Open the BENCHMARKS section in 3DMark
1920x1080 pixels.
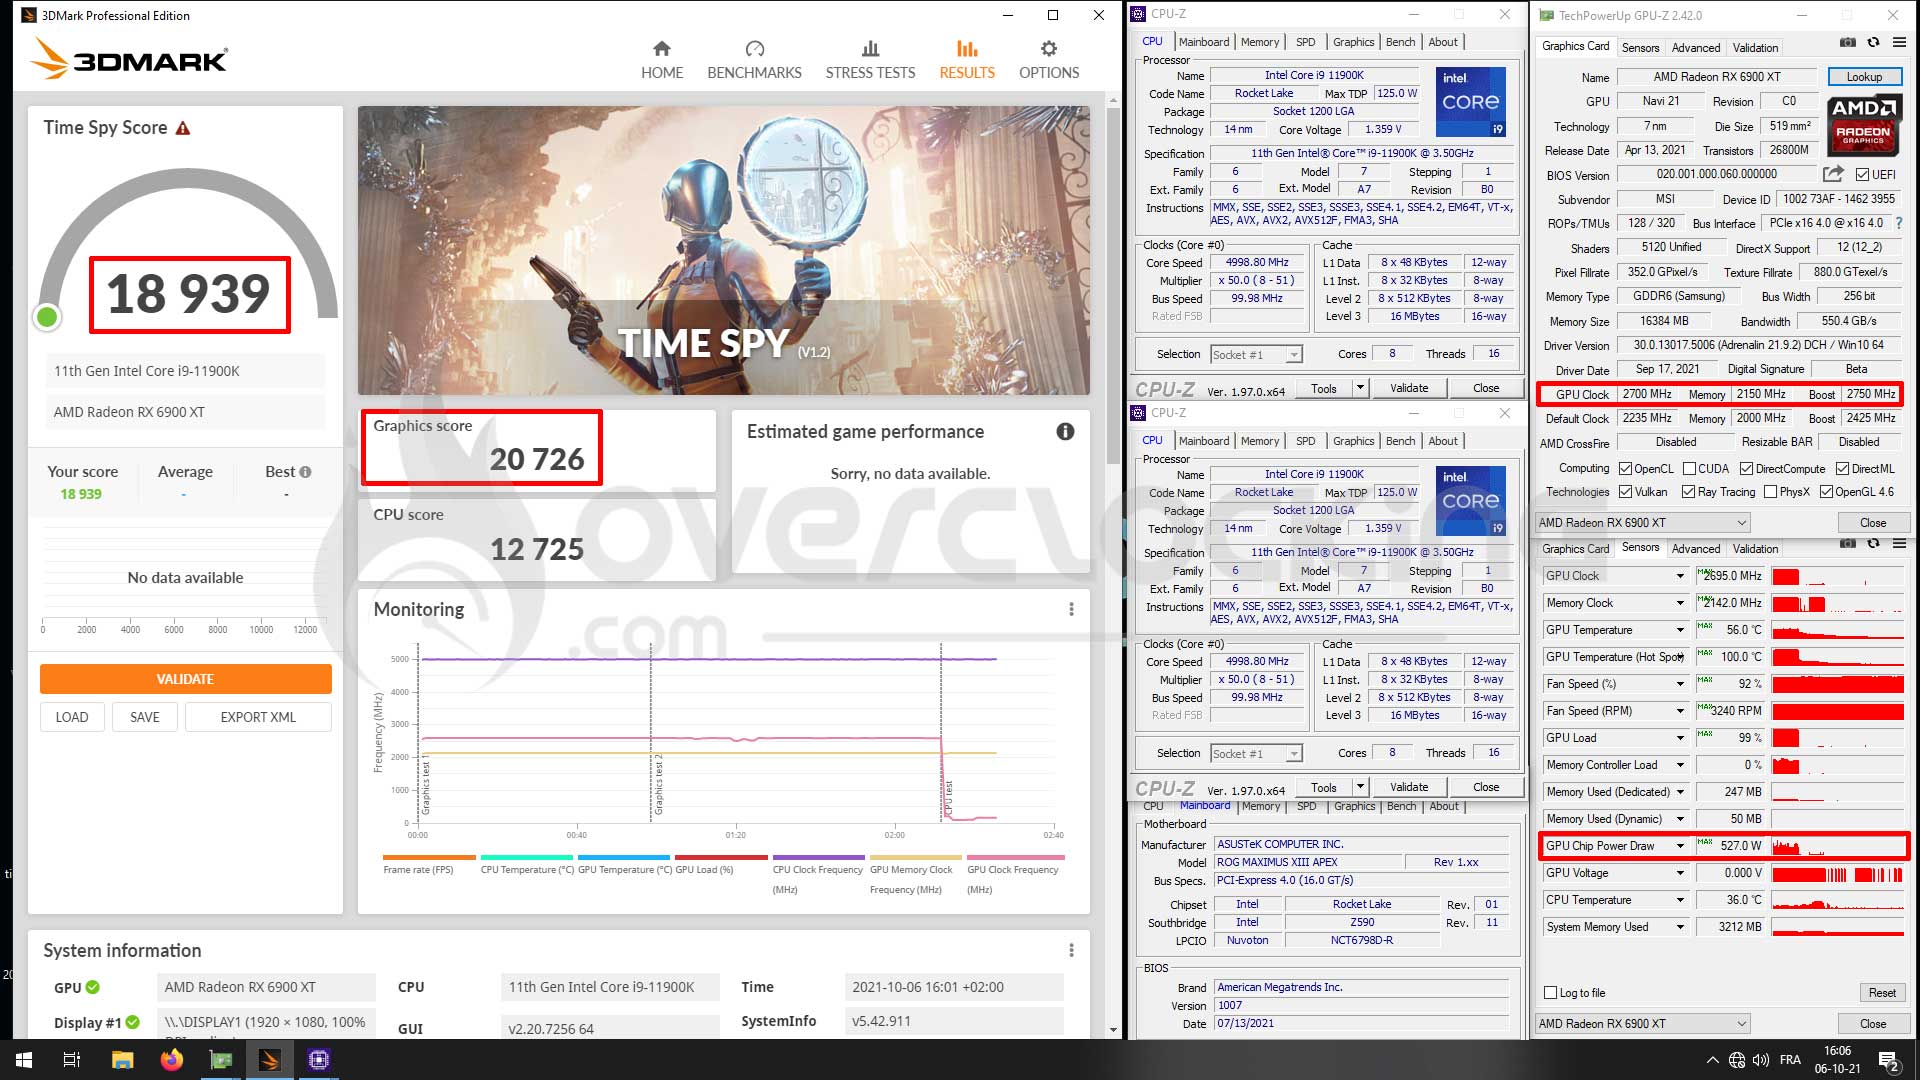point(754,60)
